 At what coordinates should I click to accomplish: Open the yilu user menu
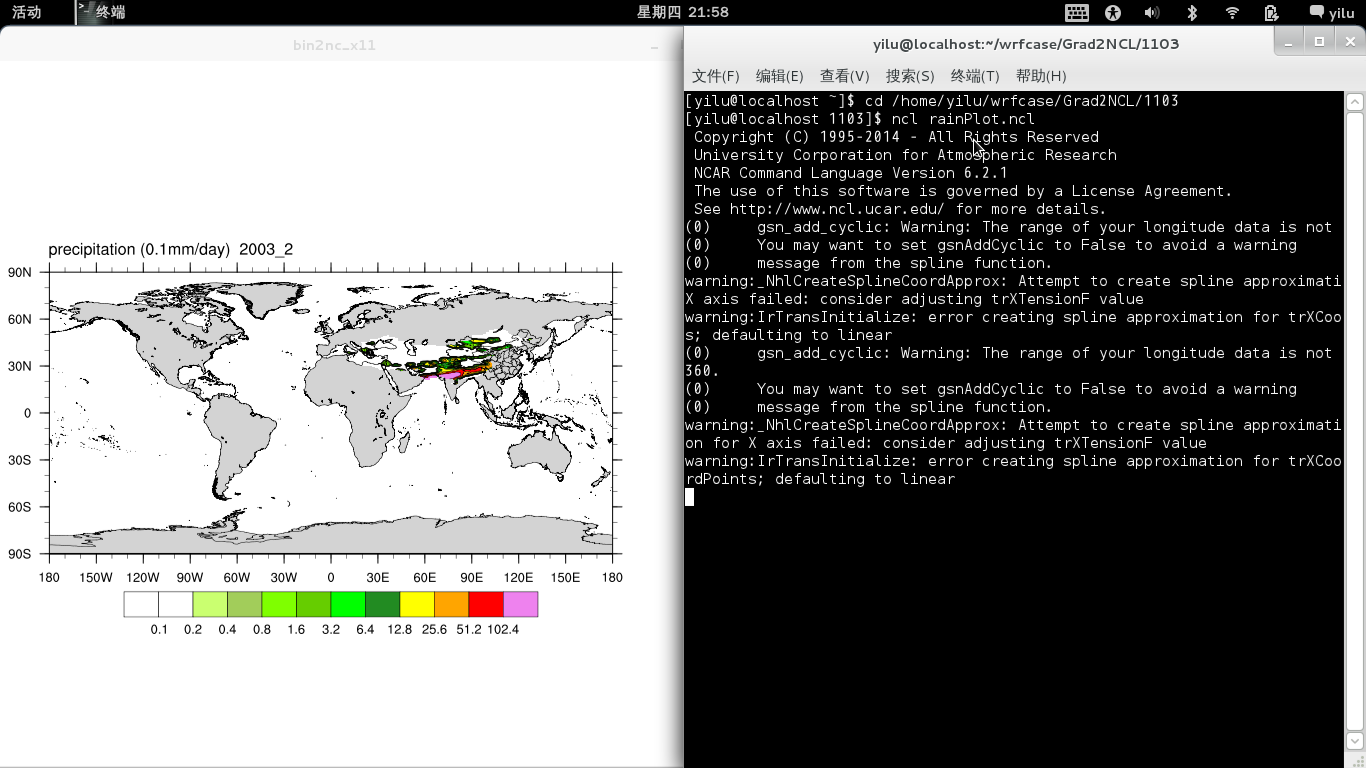1332,12
